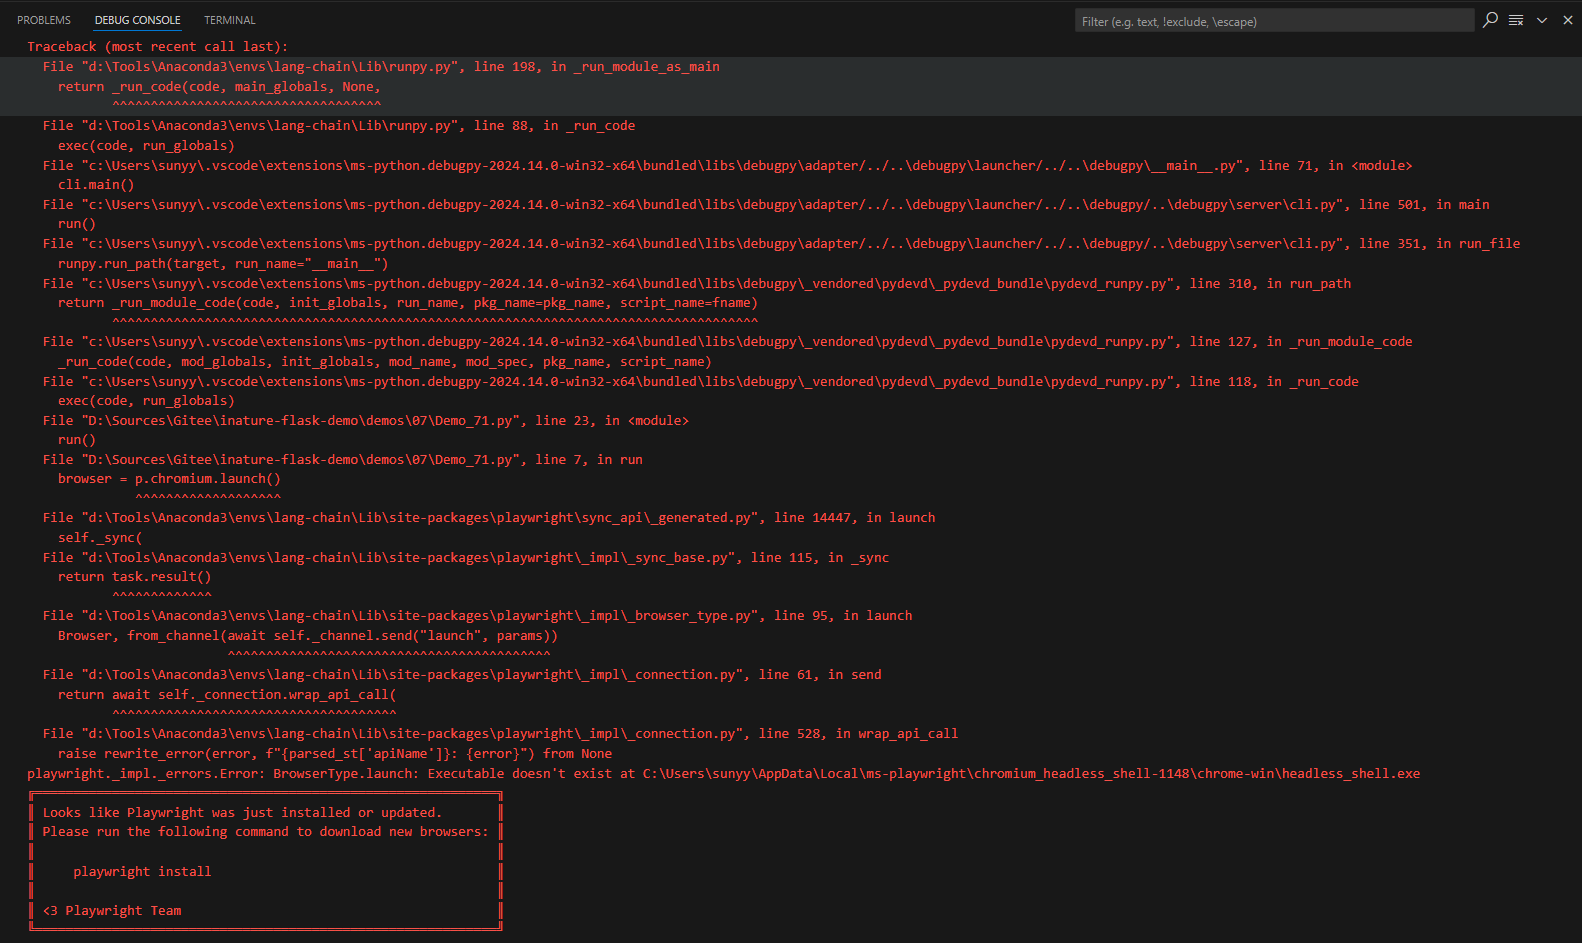This screenshot has height=943, width=1582.
Task: Focus the Filter text input field
Action: click(1272, 21)
